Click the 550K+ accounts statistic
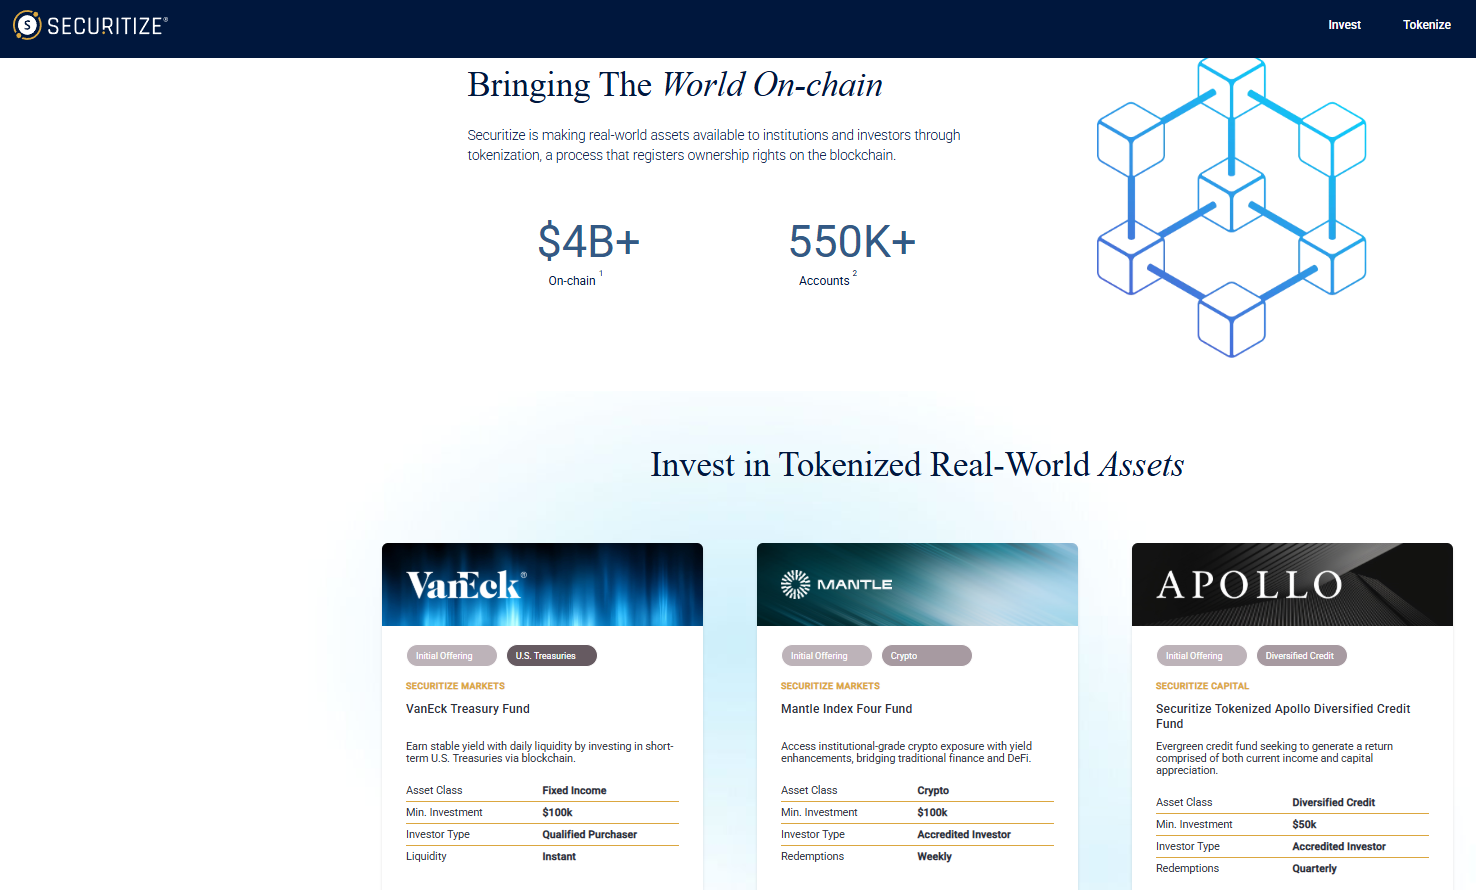This screenshot has width=1476, height=890. pyautogui.click(x=852, y=241)
